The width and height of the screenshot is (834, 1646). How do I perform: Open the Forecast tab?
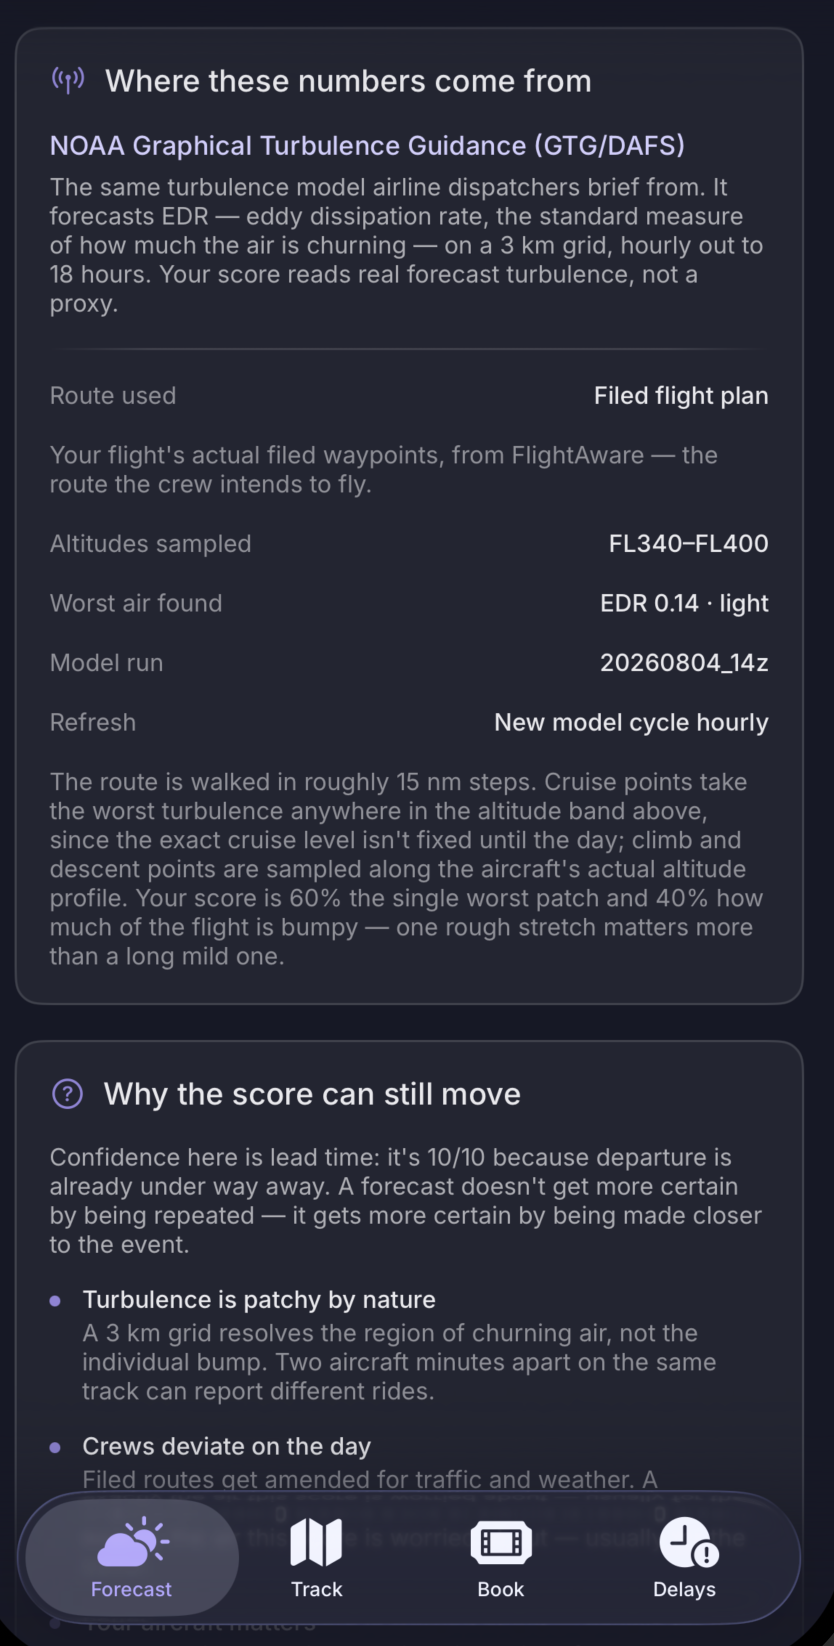[131, 1557]
